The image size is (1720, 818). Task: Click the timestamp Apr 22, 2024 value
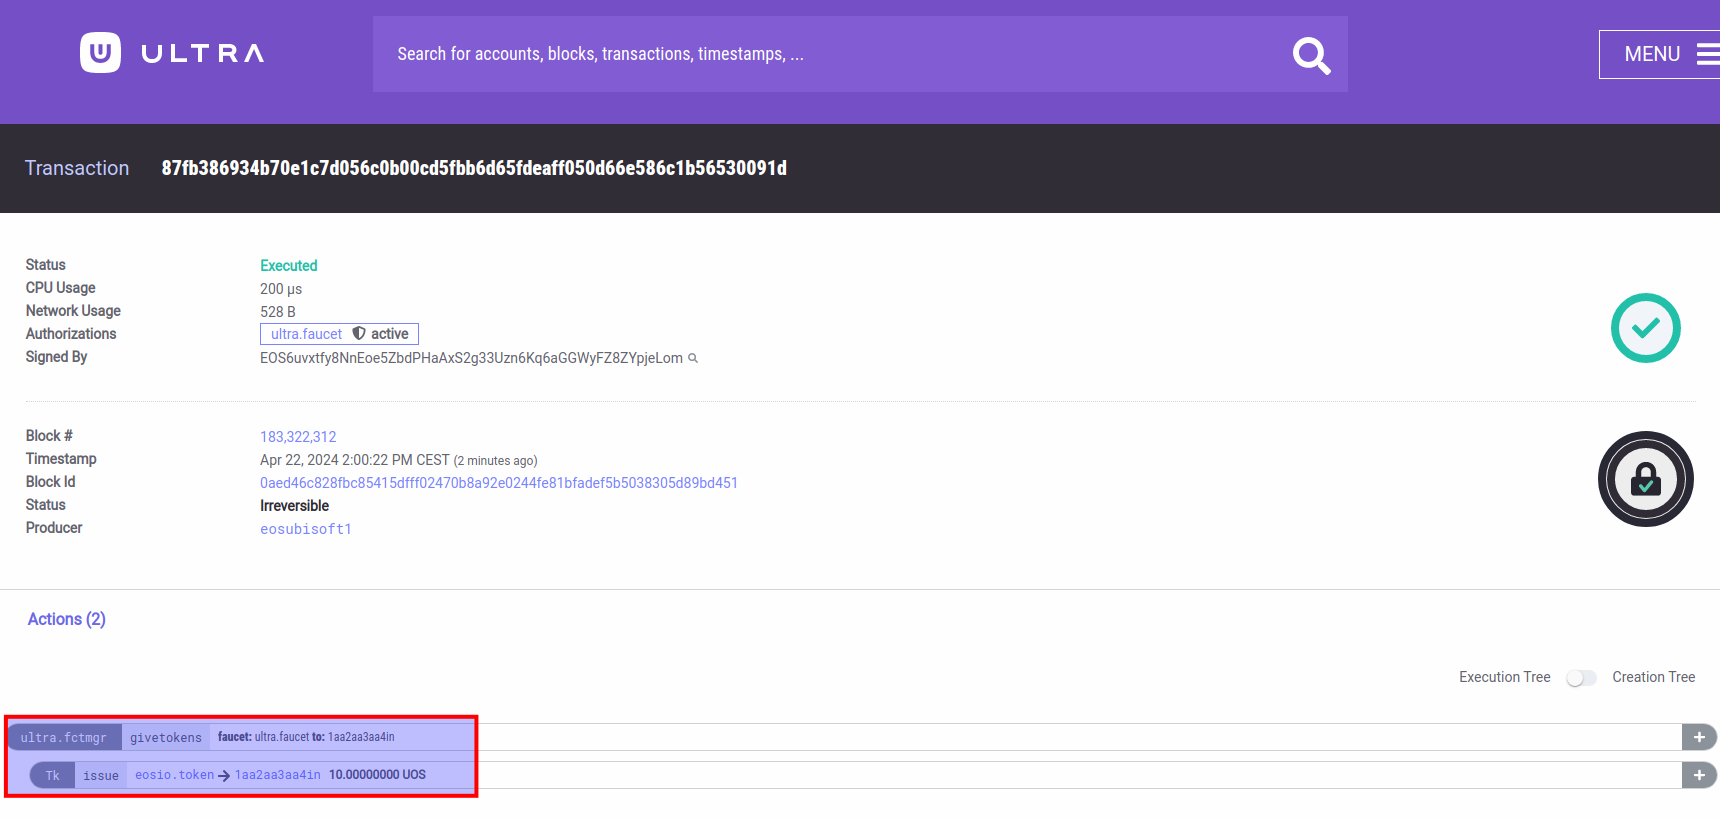pyautogui.click(x=355, y=460)
